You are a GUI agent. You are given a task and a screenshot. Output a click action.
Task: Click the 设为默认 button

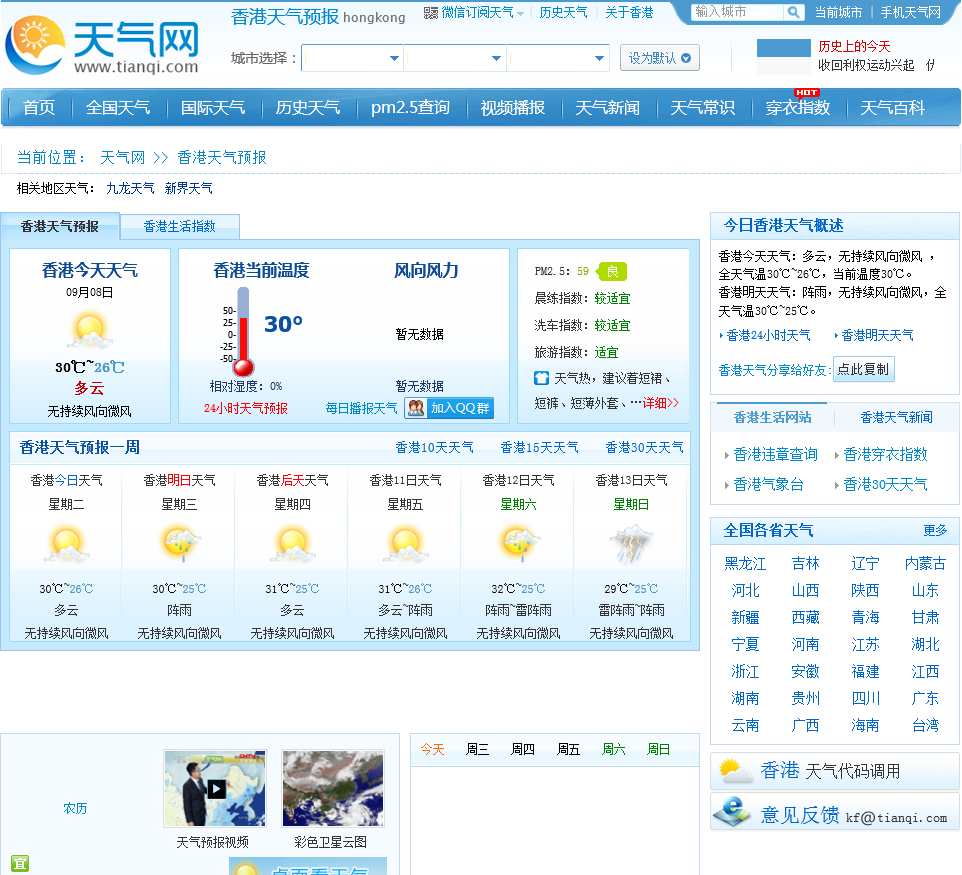point(660,58)
